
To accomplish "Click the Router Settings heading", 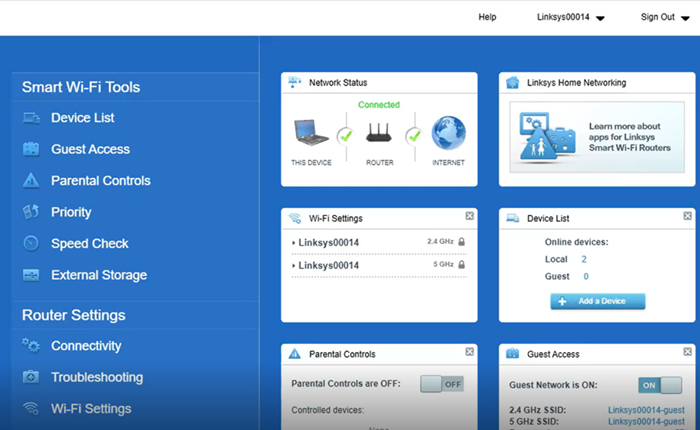I will tap(74, 315).
